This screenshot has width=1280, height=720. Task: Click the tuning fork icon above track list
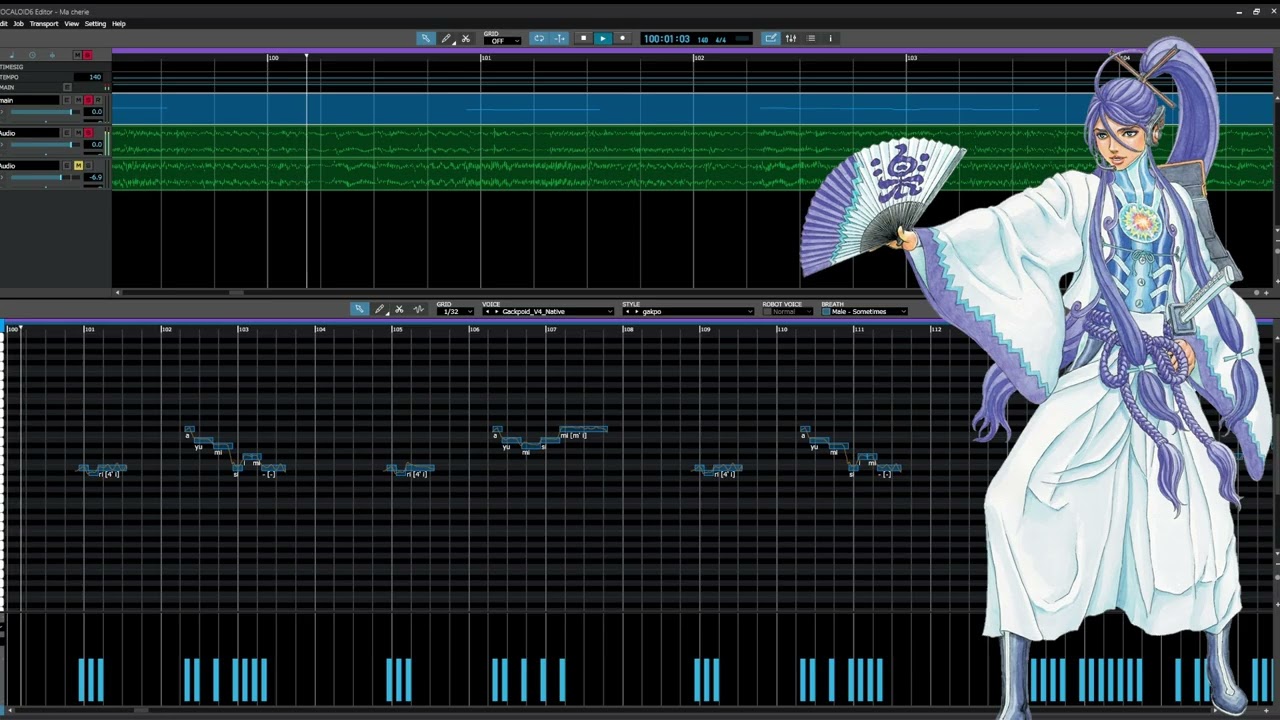tap(52, 55)
